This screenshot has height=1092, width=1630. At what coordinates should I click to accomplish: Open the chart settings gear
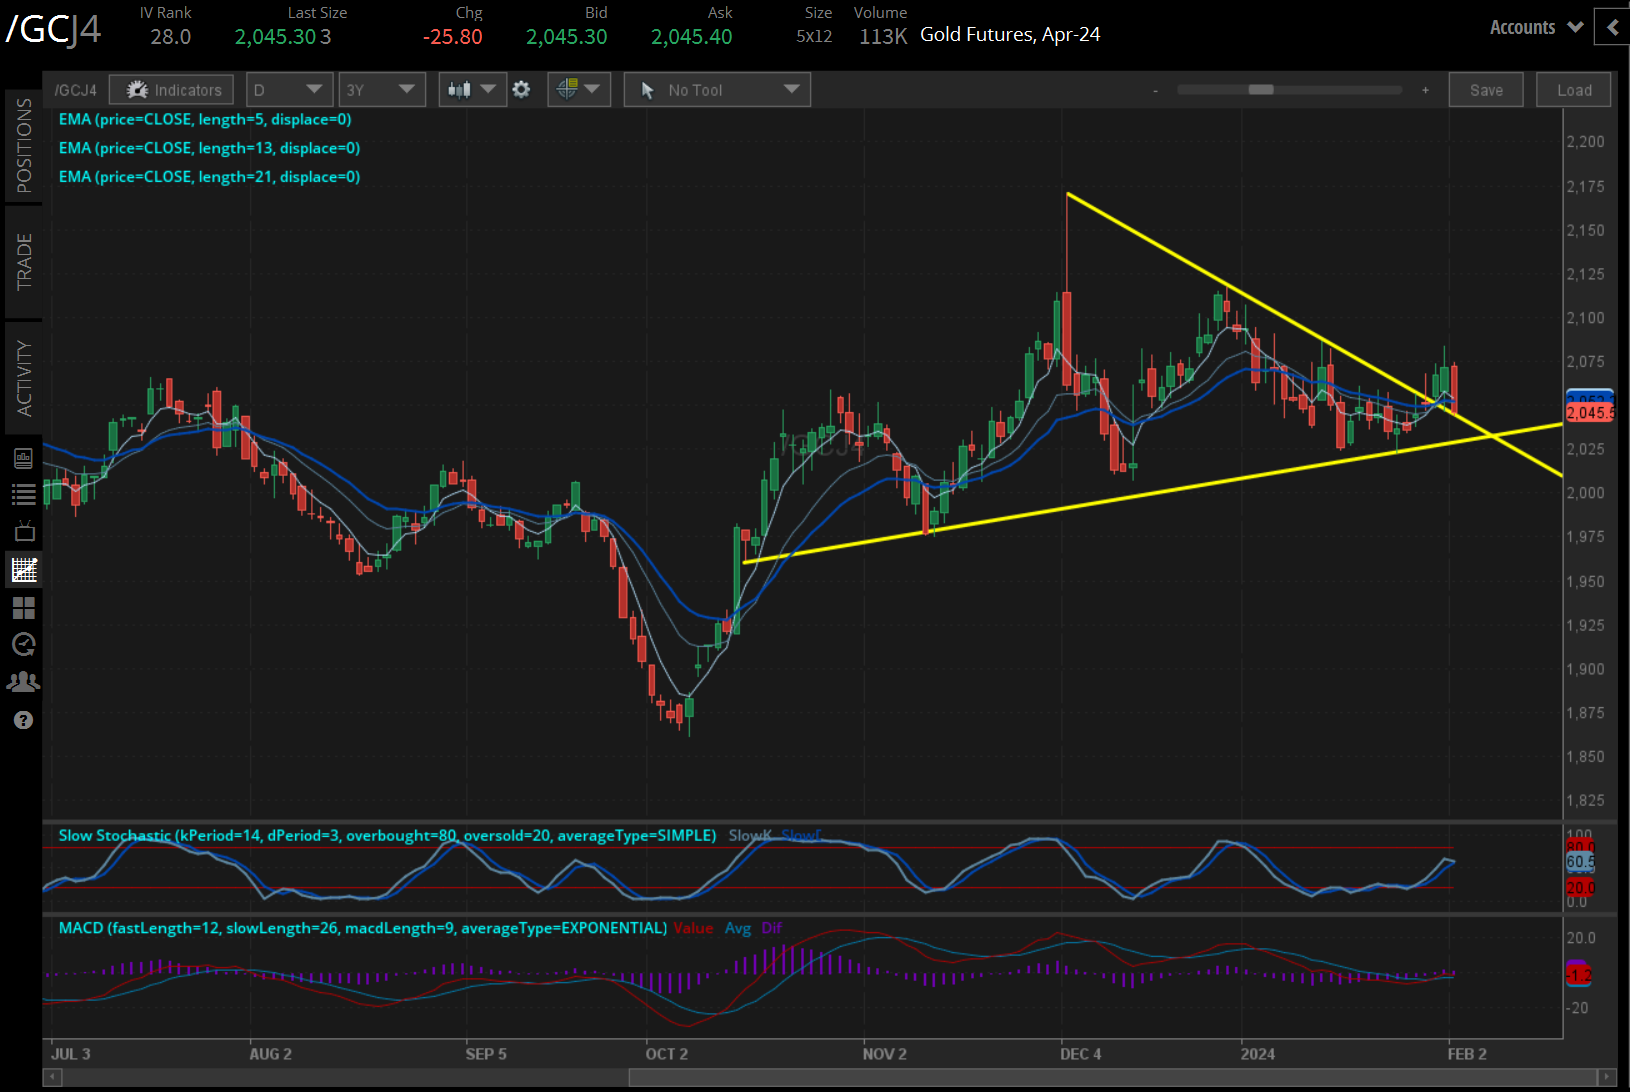[522, 89]
